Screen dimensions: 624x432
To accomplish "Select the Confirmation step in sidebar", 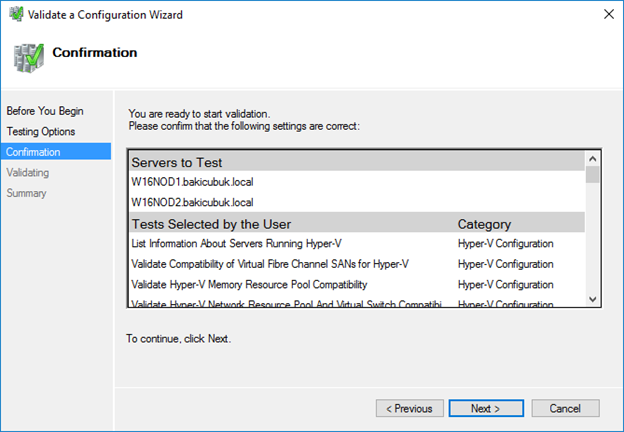I will pos(56,152).
